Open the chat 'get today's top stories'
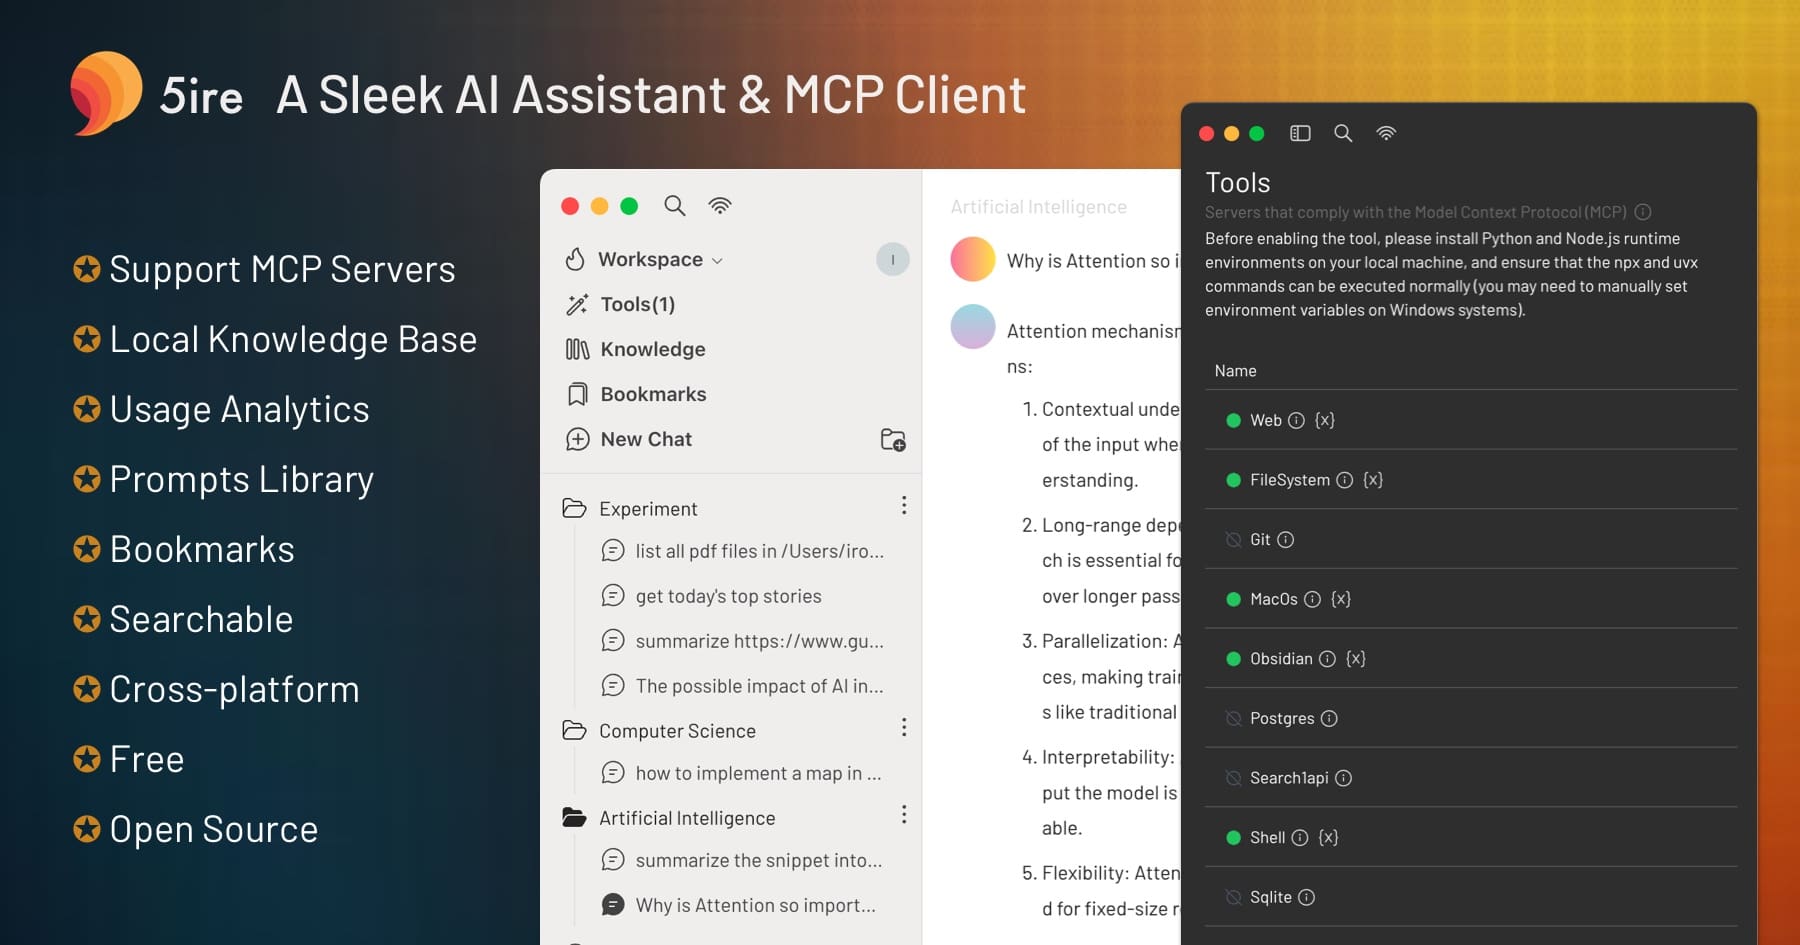Viewport: 1800px width, 945px height. pyautogui.click(x=728, y=595)
